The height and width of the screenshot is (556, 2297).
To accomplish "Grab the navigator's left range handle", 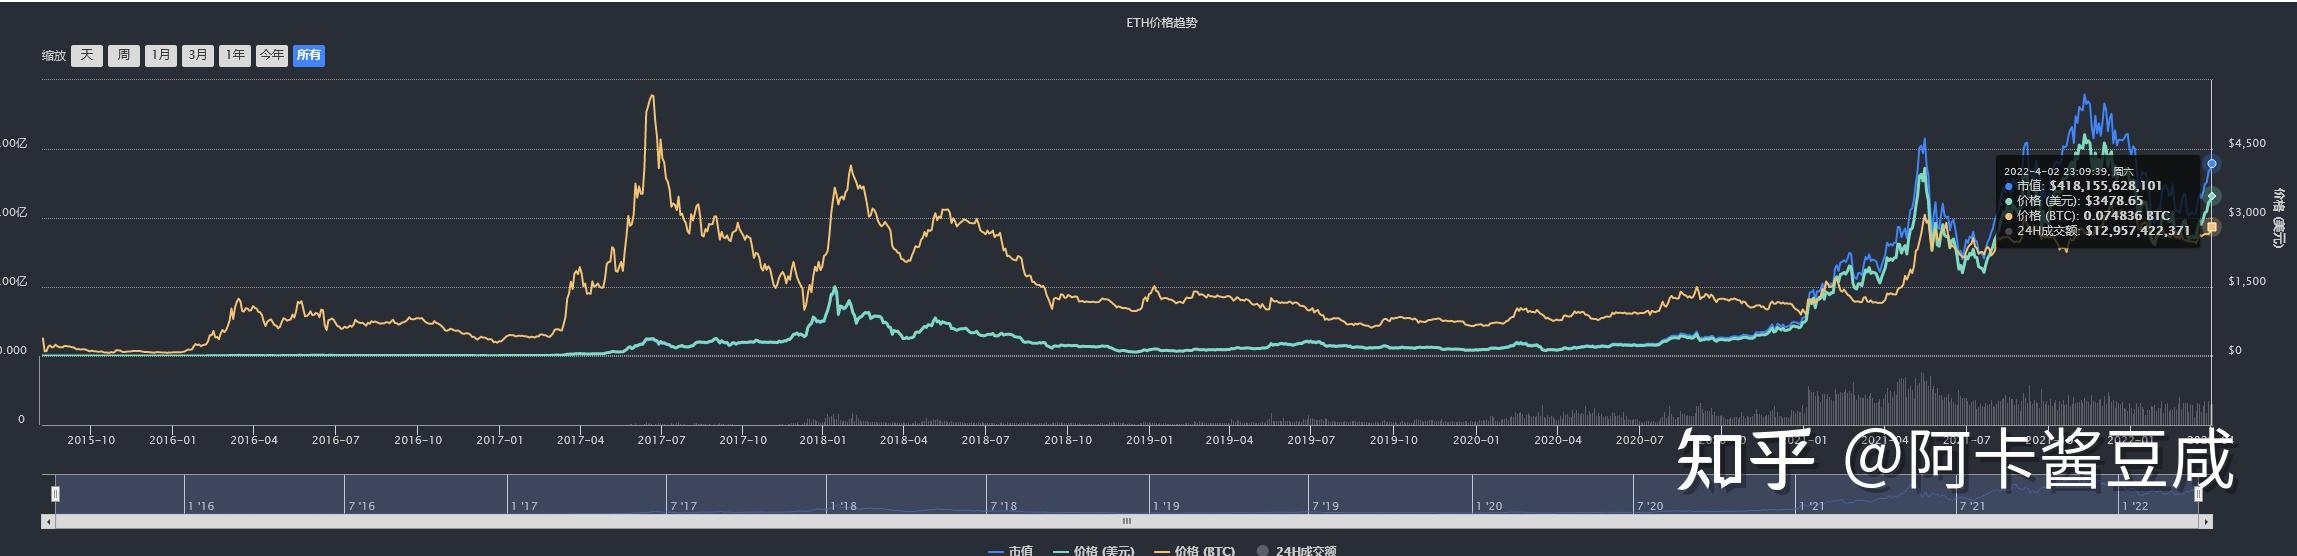I will tap(56, 493).
